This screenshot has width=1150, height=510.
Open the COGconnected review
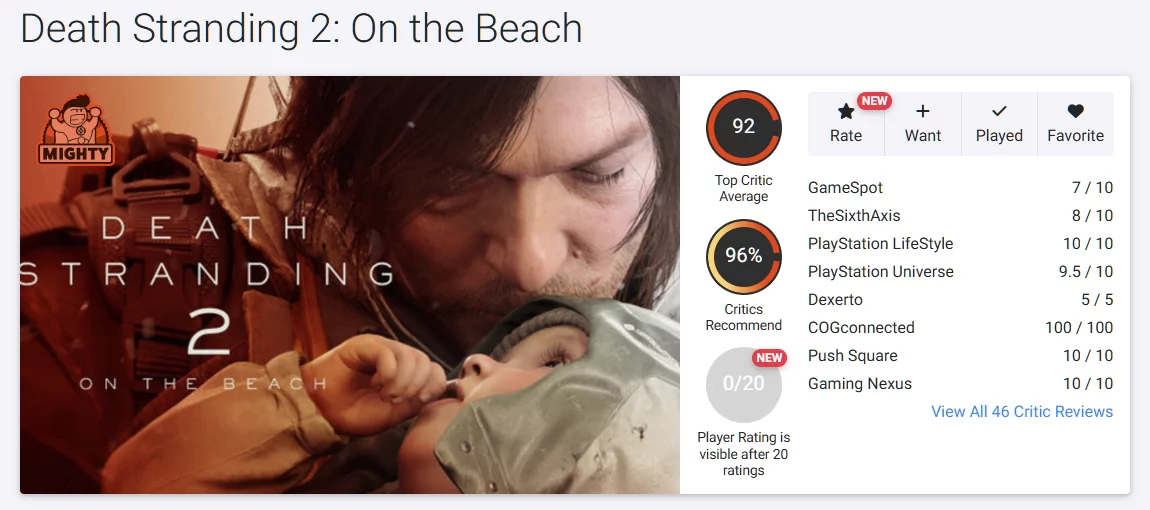861,328
